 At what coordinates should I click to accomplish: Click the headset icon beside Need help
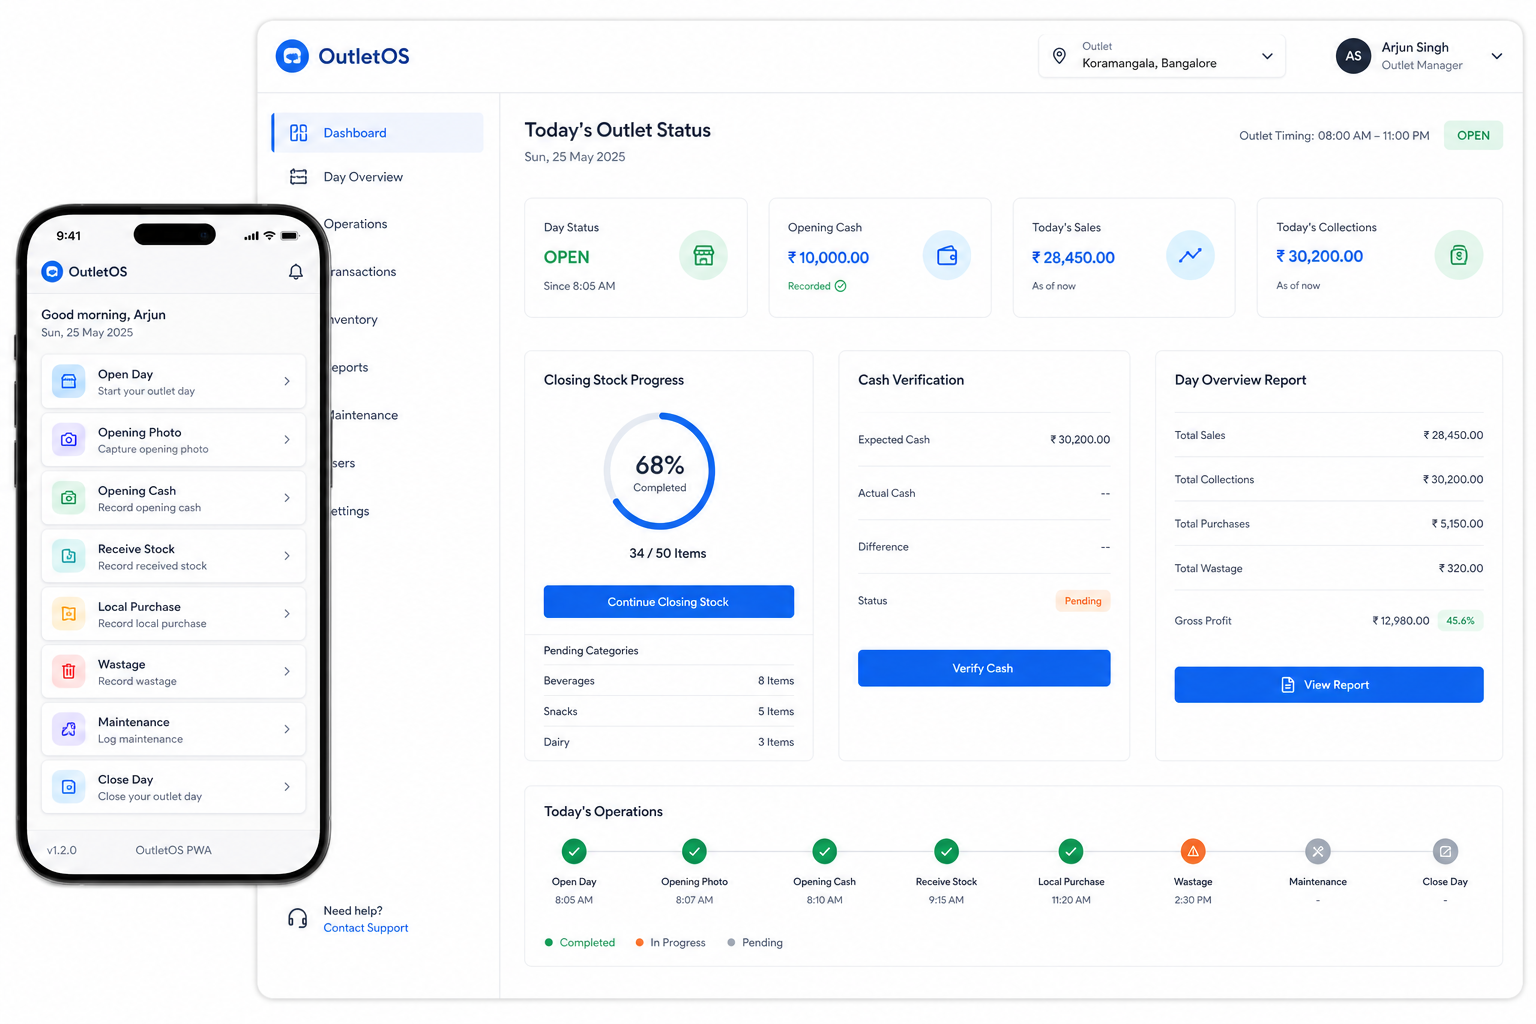[297, 918]
